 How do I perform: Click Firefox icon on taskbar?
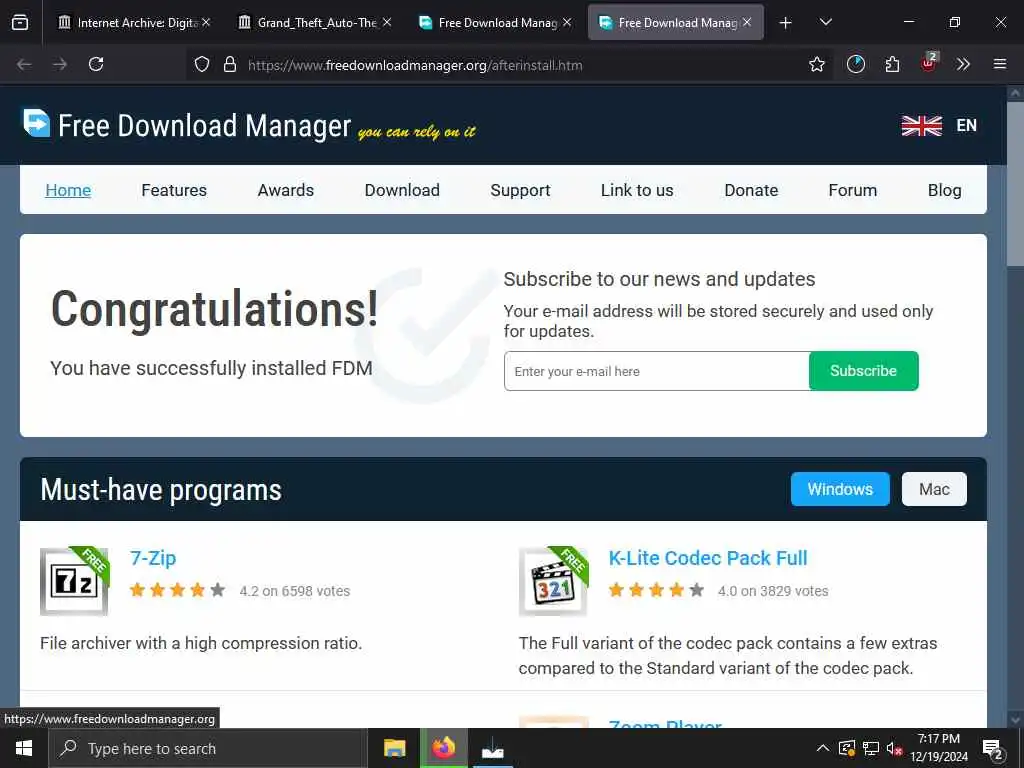[443, 747]
